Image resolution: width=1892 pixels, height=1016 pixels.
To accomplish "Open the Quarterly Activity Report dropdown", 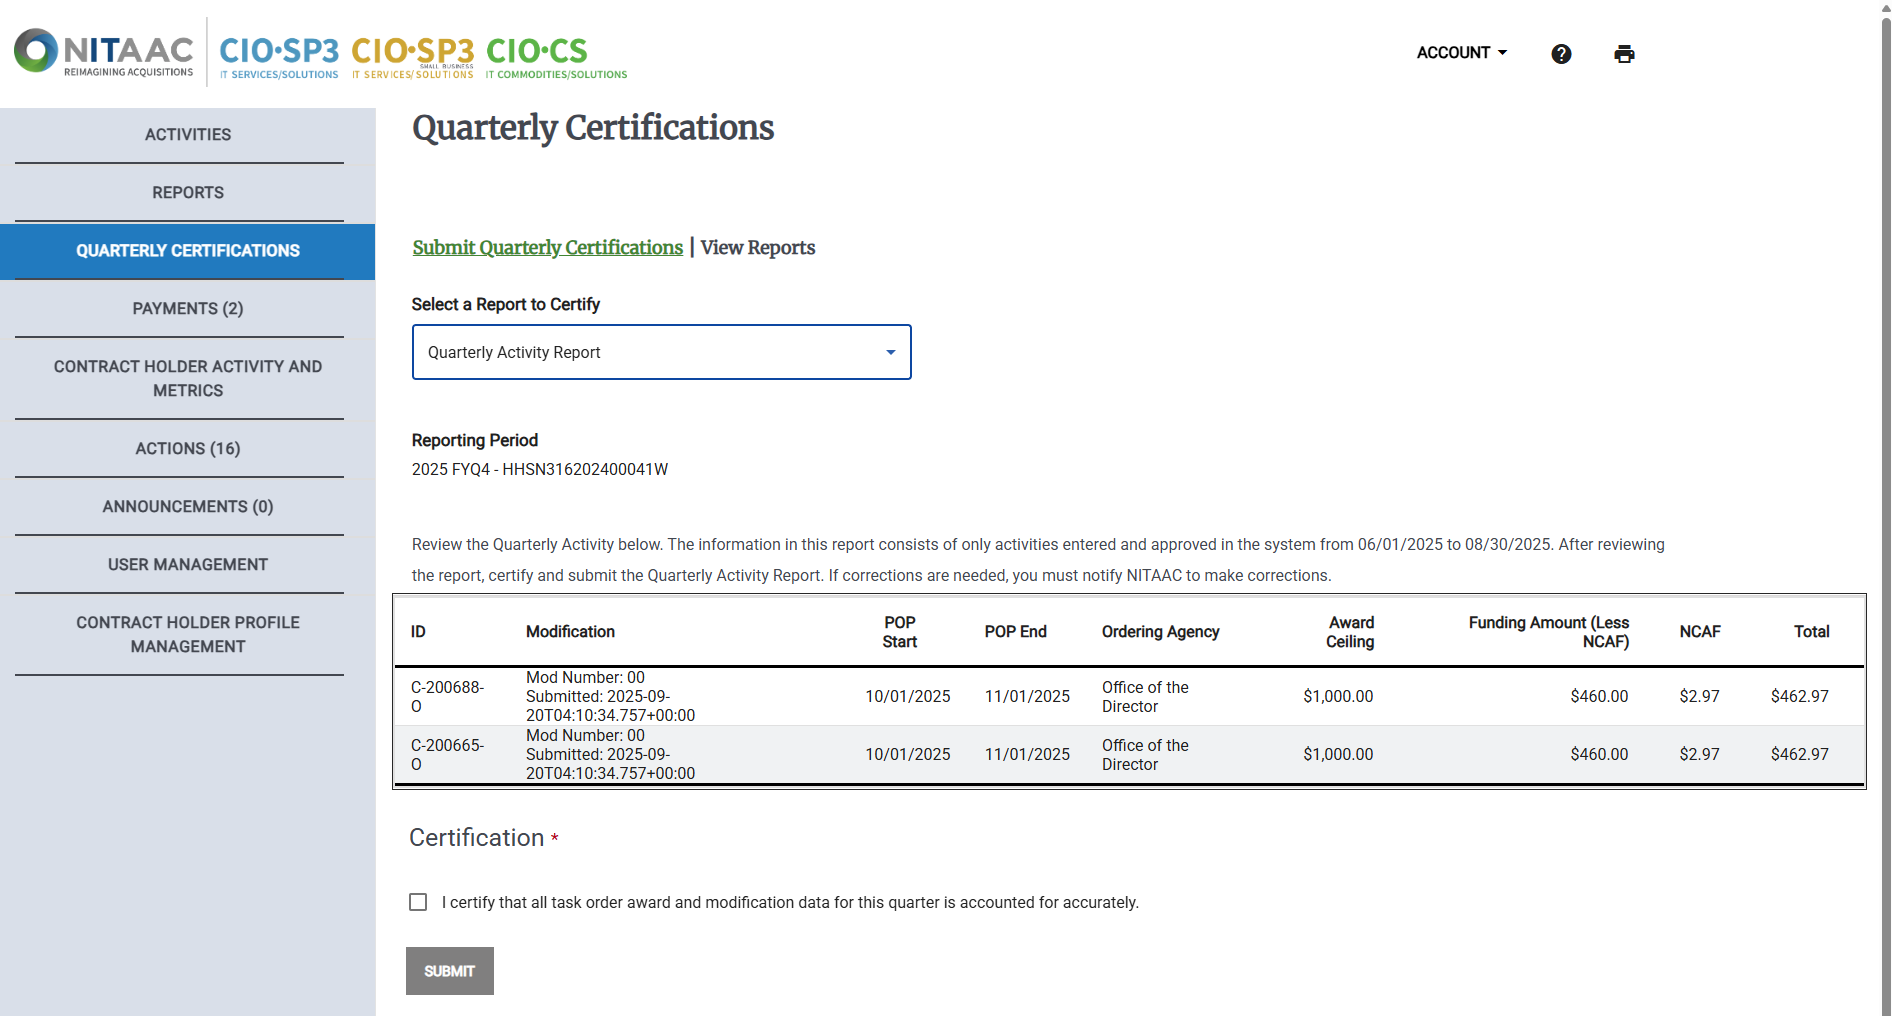I will pos(661,352).
